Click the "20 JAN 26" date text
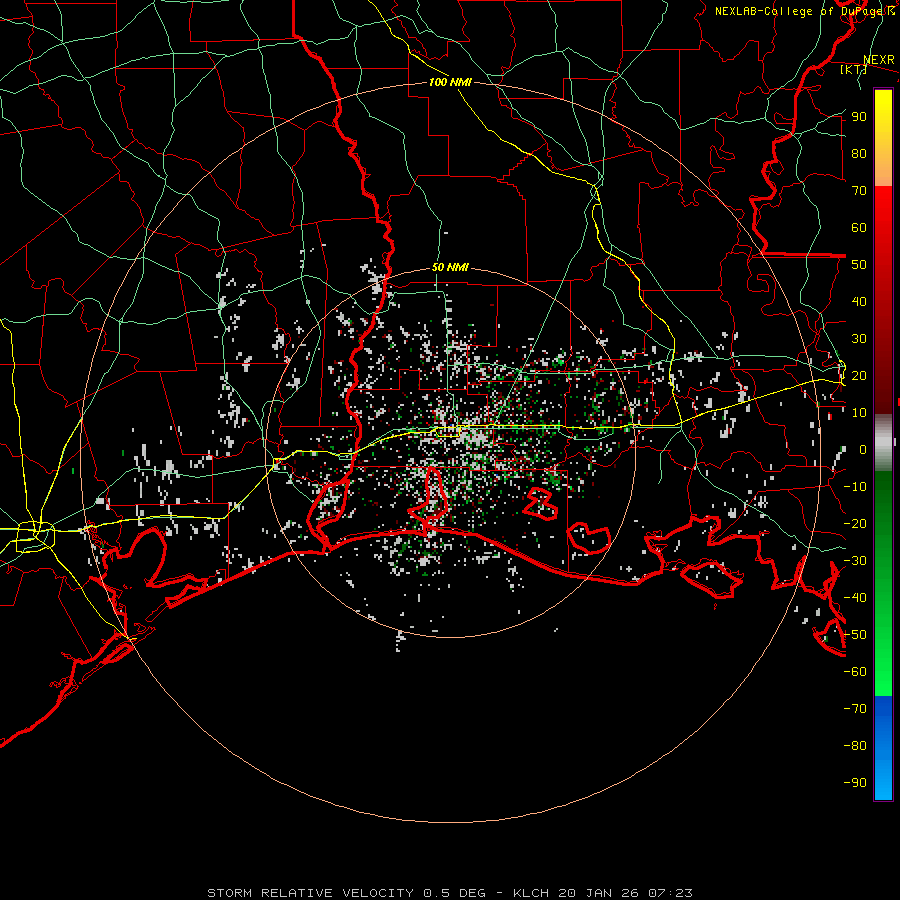900x900 pixels. point(599,893)
